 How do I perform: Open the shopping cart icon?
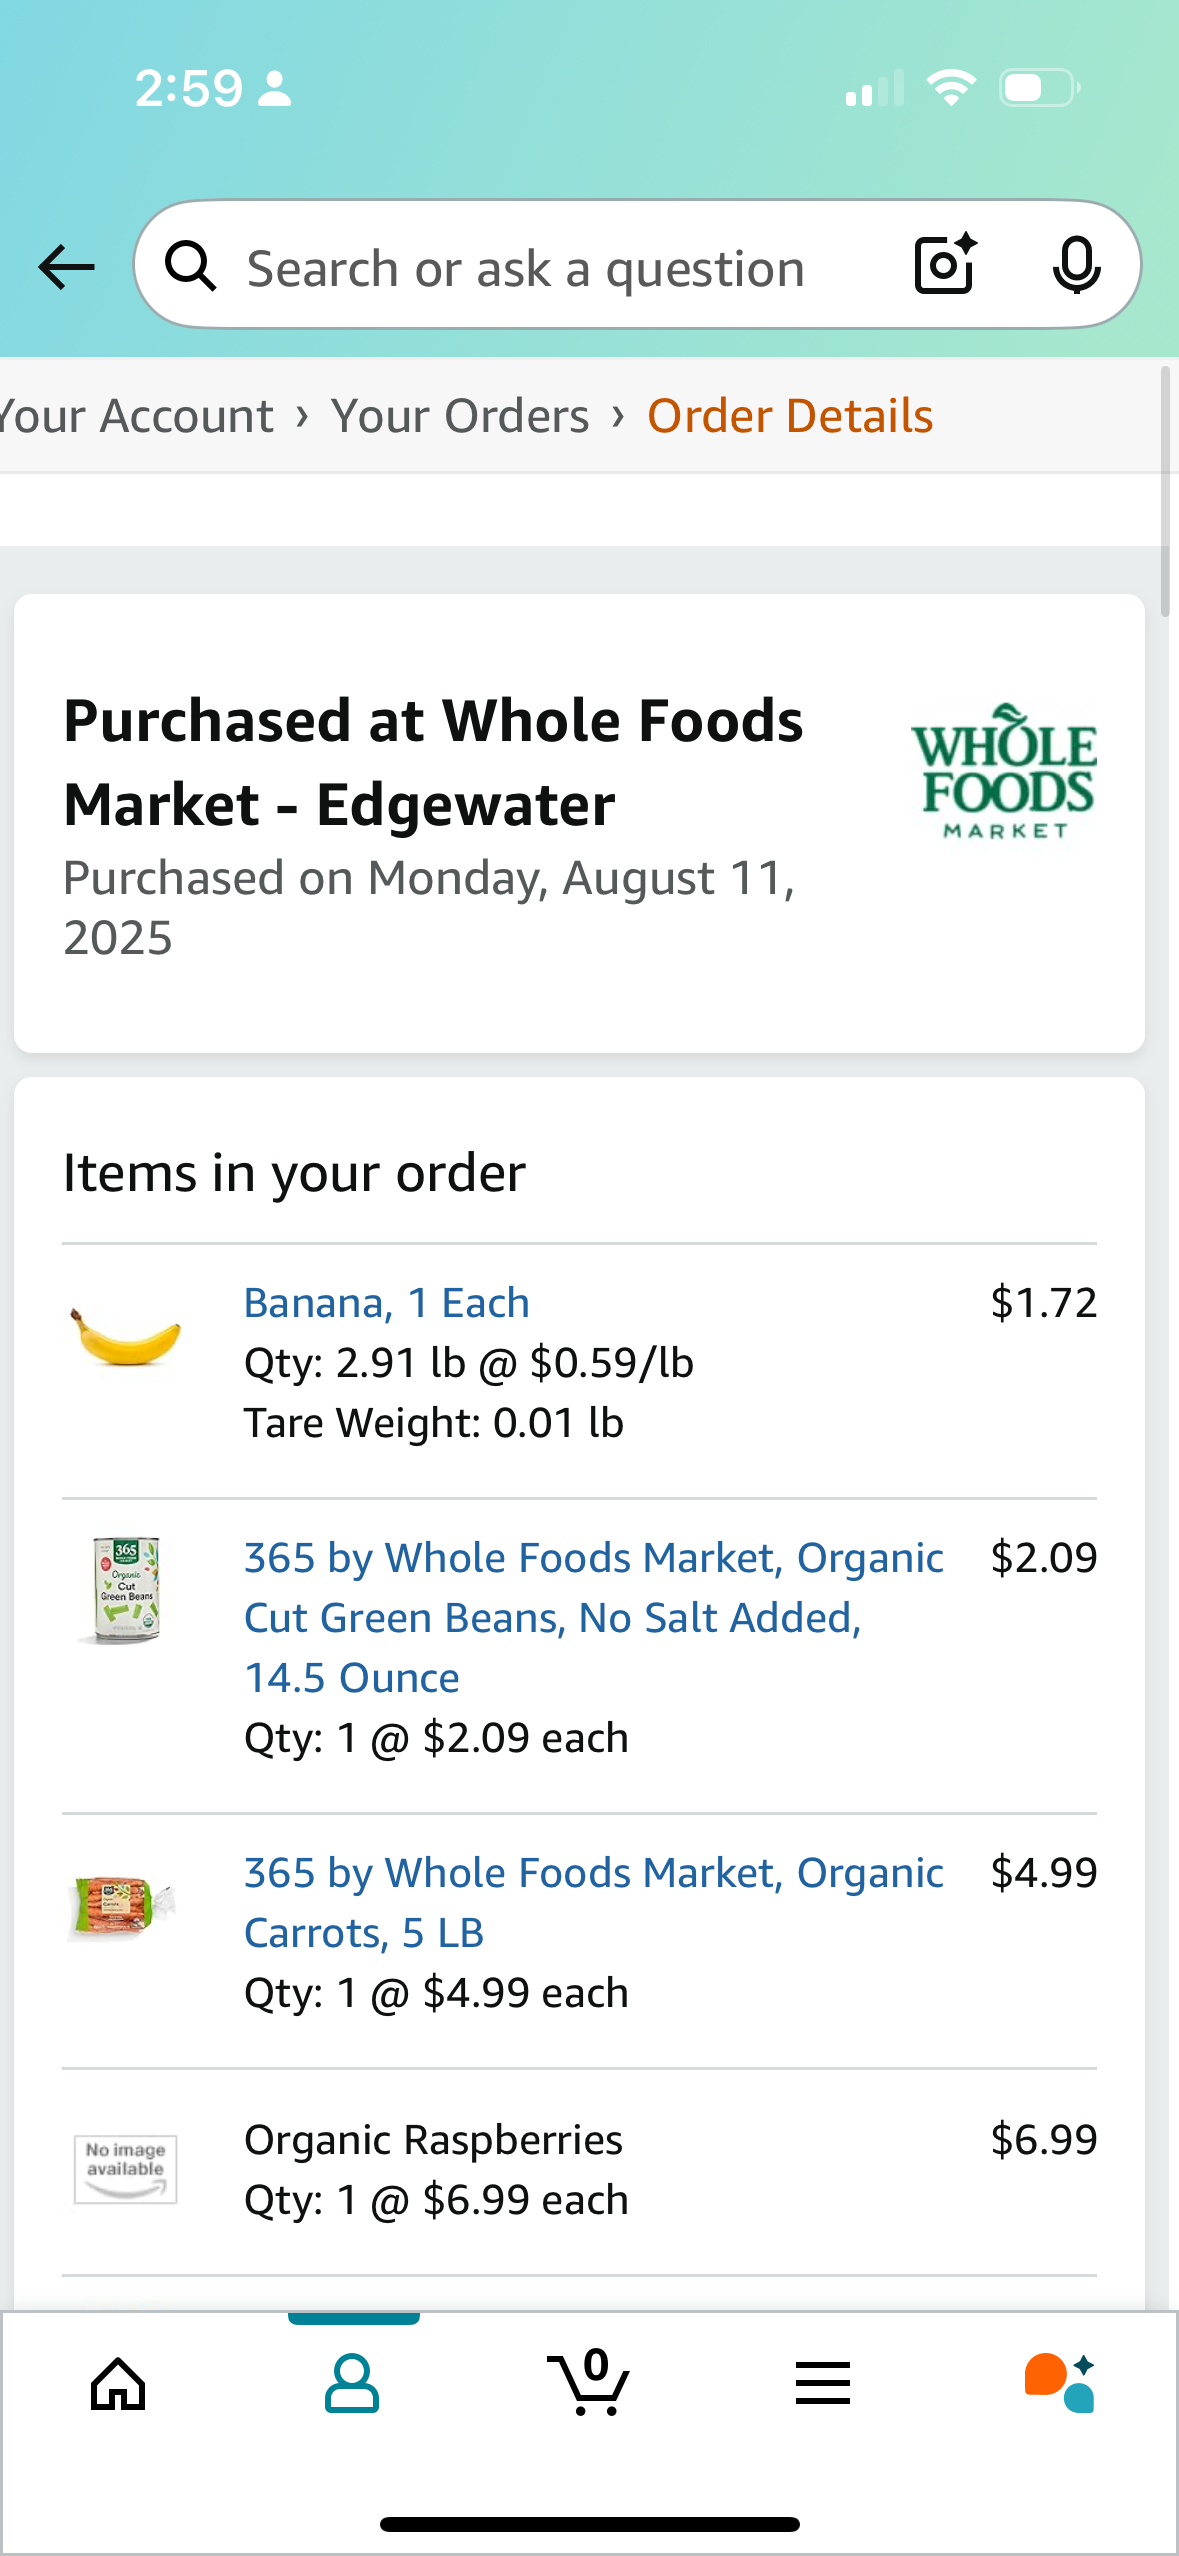click(x=589, y=2384)
